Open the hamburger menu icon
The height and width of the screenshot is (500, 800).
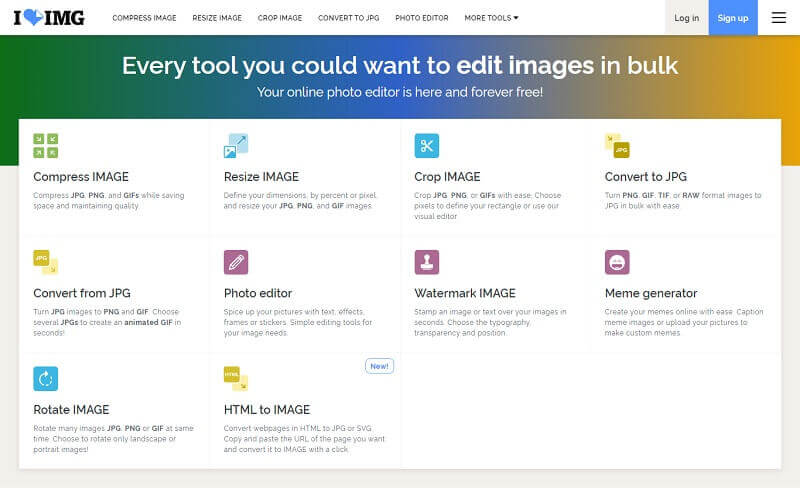779,18
